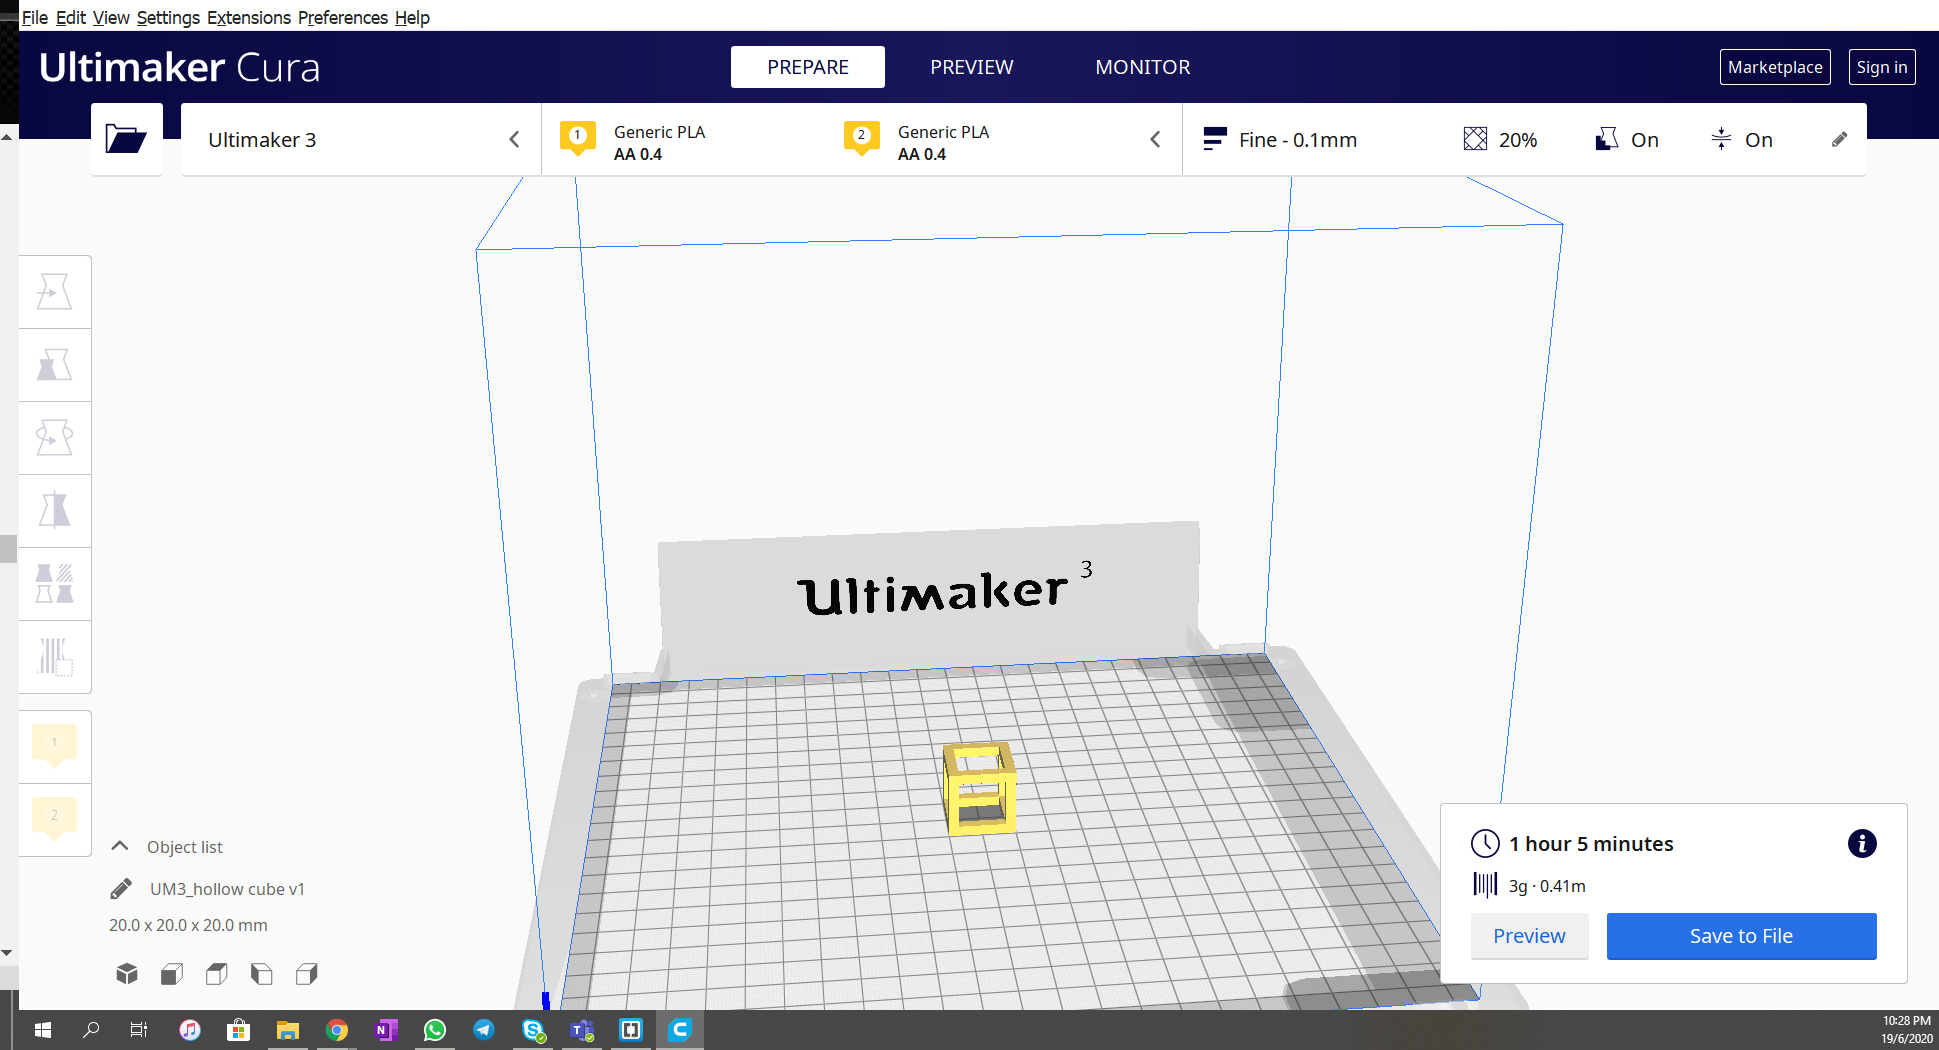Switch to the PREVIEW stage
Screen dimensions: 1939x1050
pyautogui.click(x=972, y=67)
